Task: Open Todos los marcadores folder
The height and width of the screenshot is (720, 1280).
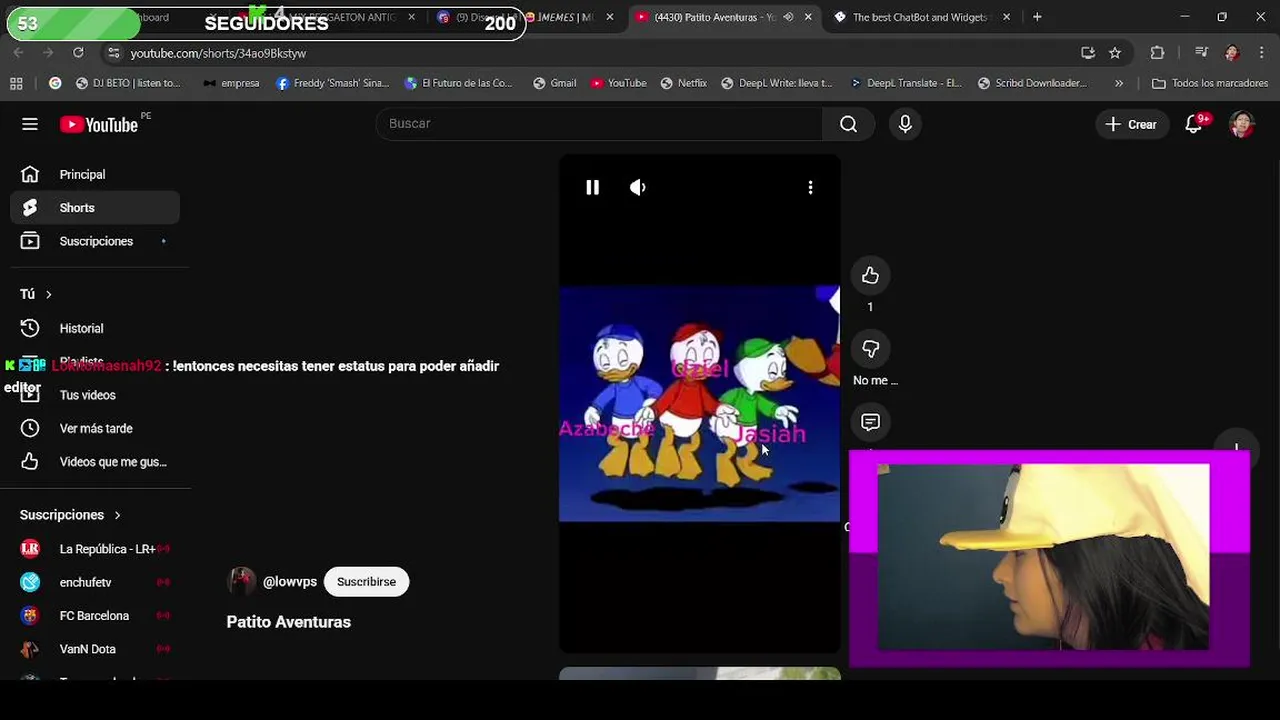Action: pos(1210,83)
